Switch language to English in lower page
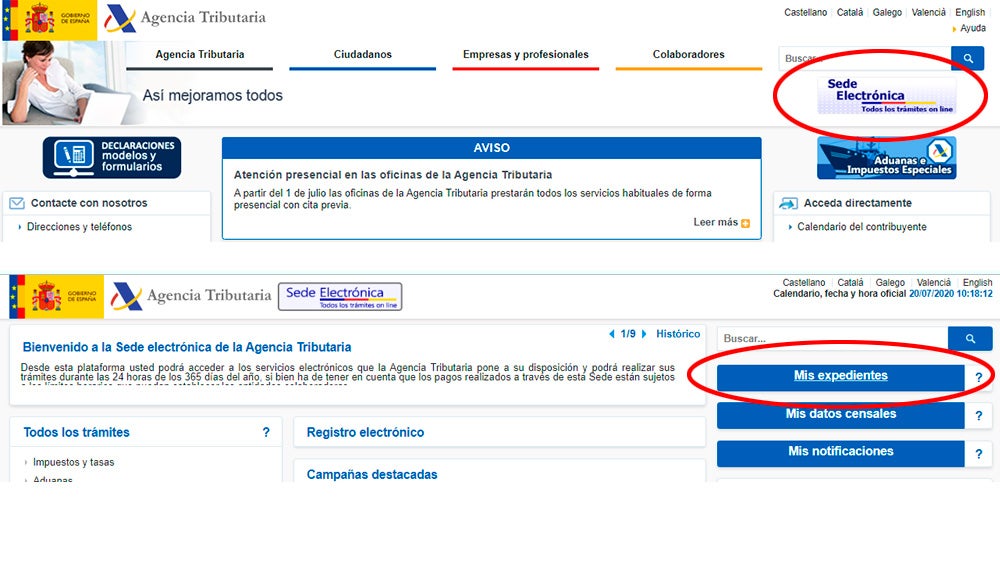 tap(977, 283)
